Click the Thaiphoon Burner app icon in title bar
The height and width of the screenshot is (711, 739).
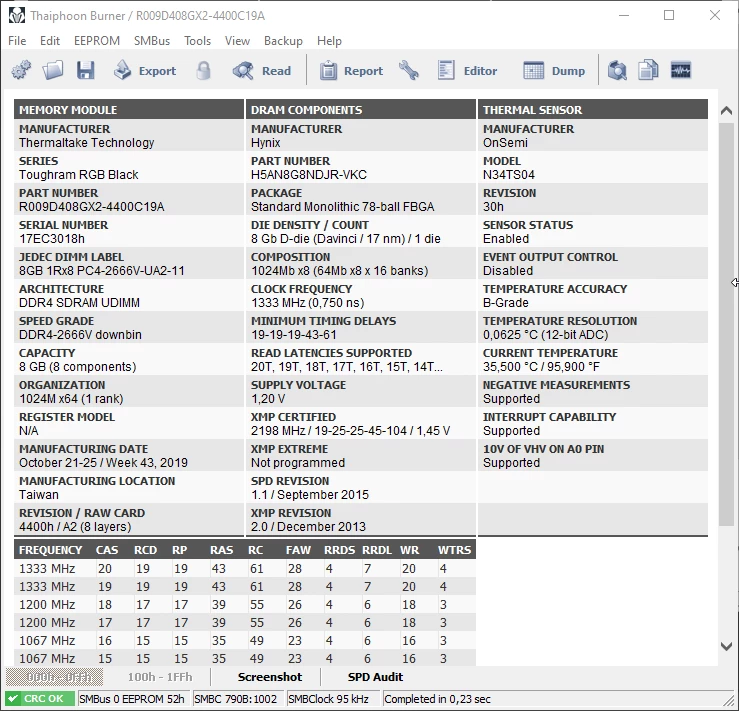16,16
